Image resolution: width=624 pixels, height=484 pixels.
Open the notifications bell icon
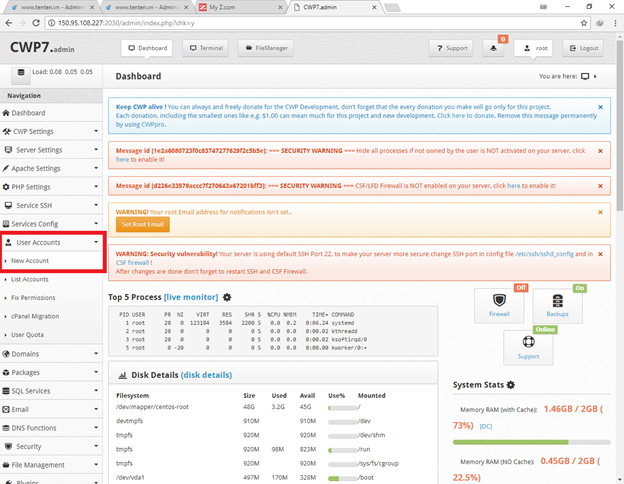[x=493, y=48]
